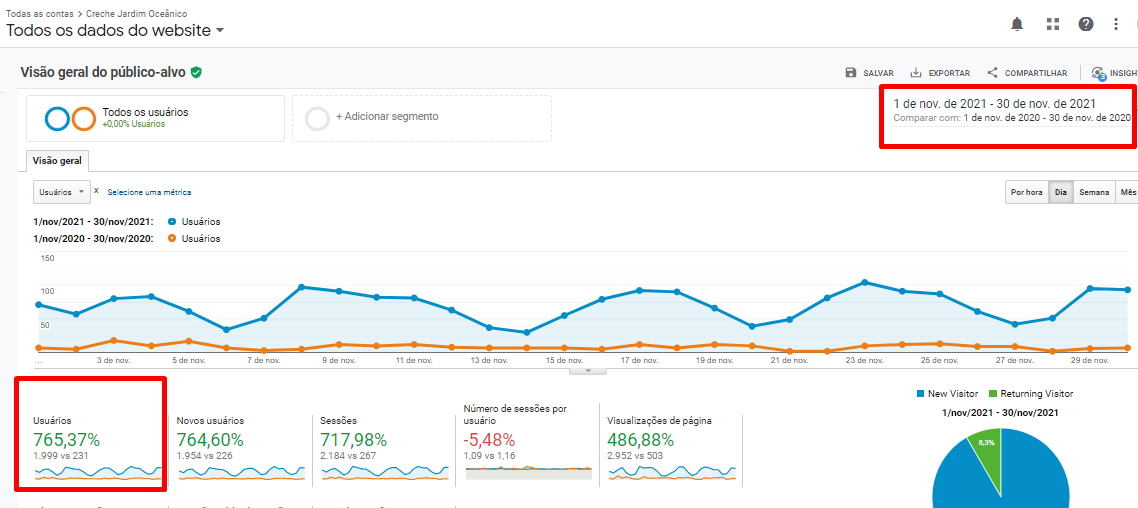
Task: Click the green verified shield icon
Action: [x=197, y=72]
